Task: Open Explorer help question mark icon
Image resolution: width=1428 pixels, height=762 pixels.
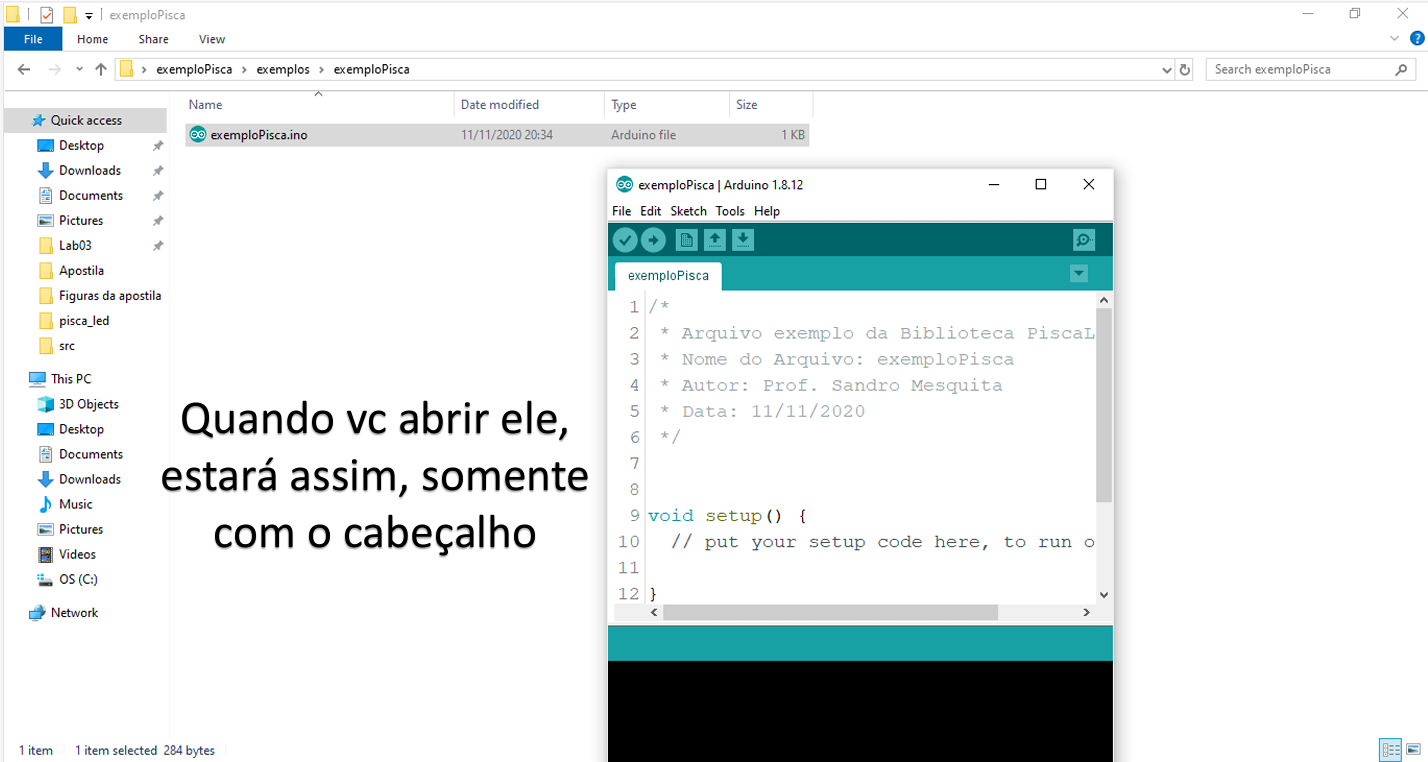Action: pyautogui.click(x=1416, y=38)
